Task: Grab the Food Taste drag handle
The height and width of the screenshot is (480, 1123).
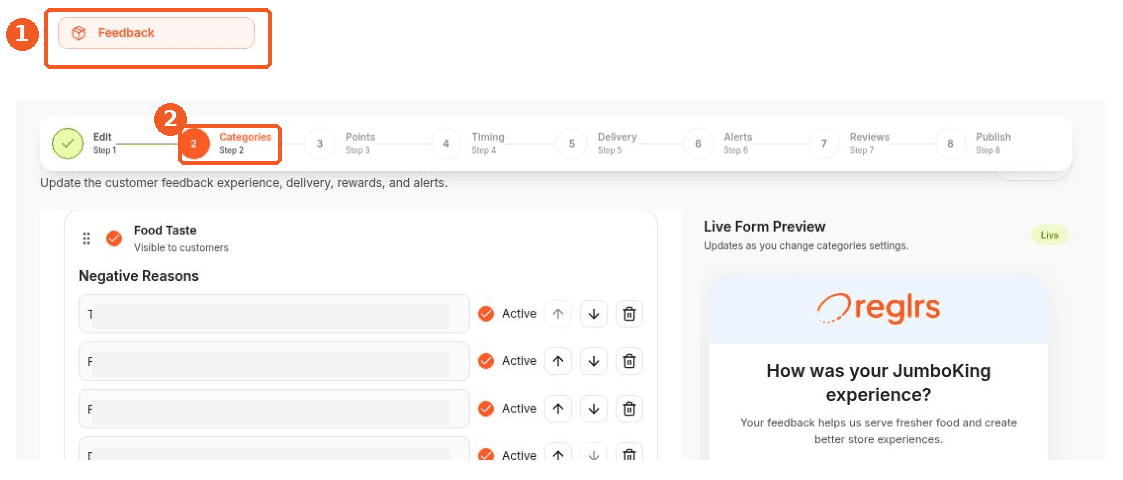Action: point(87,239)
